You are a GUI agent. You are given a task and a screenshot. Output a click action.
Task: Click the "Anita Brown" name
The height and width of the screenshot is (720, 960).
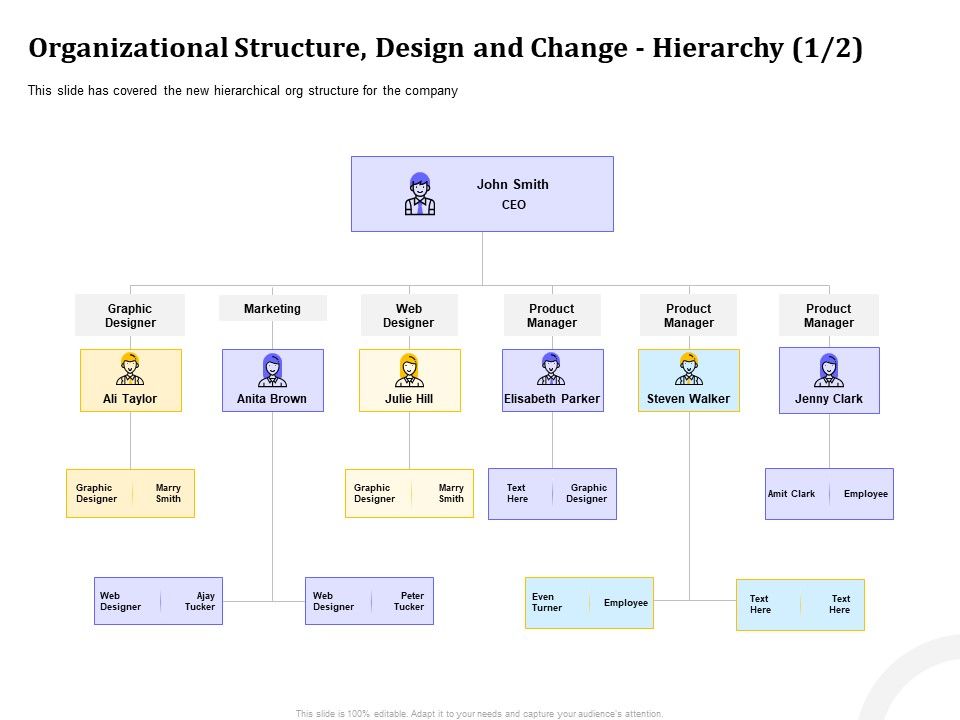(272, 399)
